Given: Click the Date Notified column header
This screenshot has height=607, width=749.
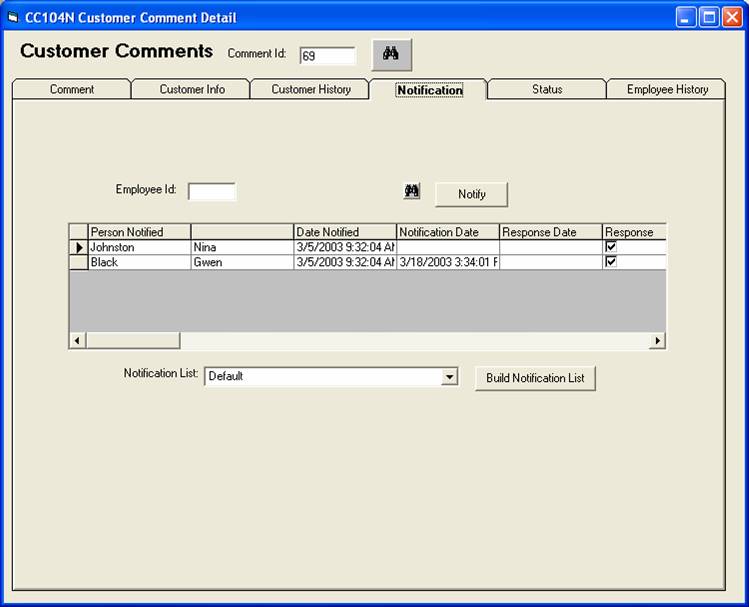Looking at the screenshot, I should tap(345, 232).
